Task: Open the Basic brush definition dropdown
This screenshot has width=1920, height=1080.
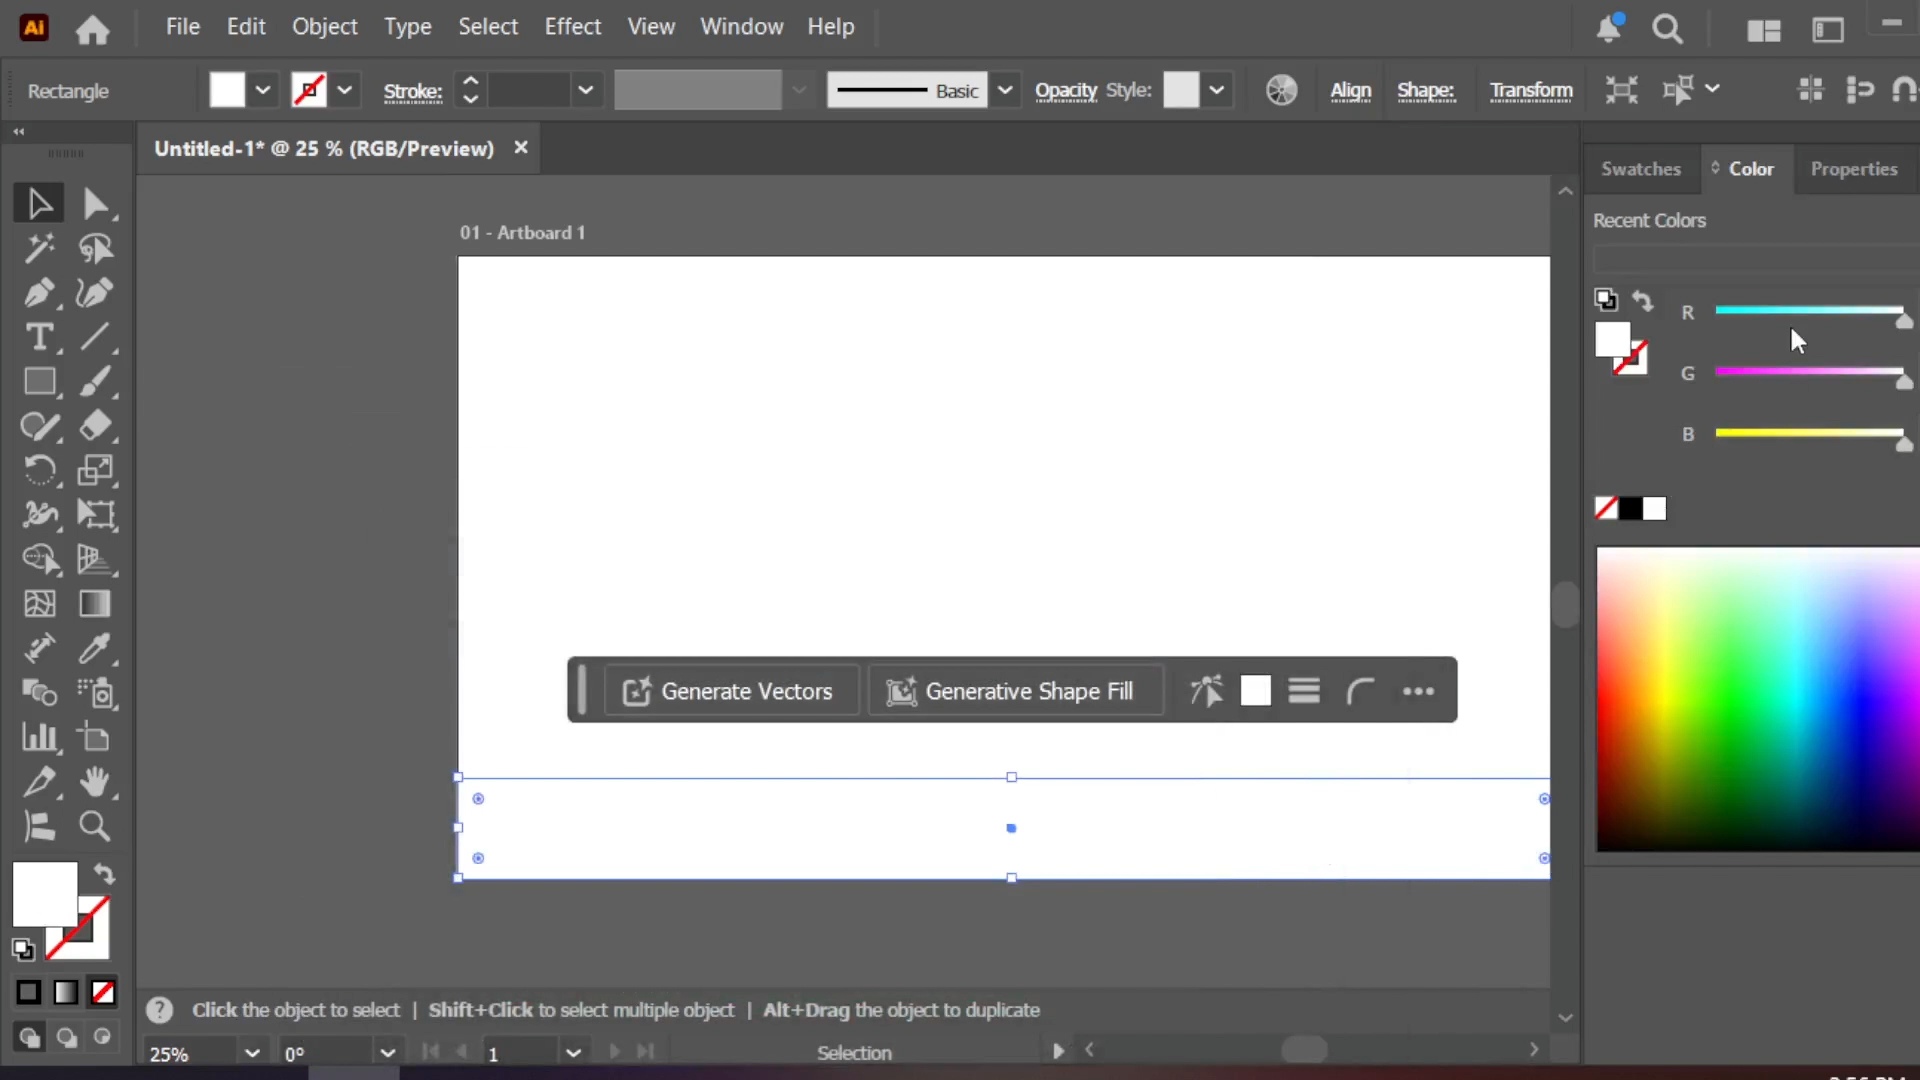Action: coord(1004,90)
